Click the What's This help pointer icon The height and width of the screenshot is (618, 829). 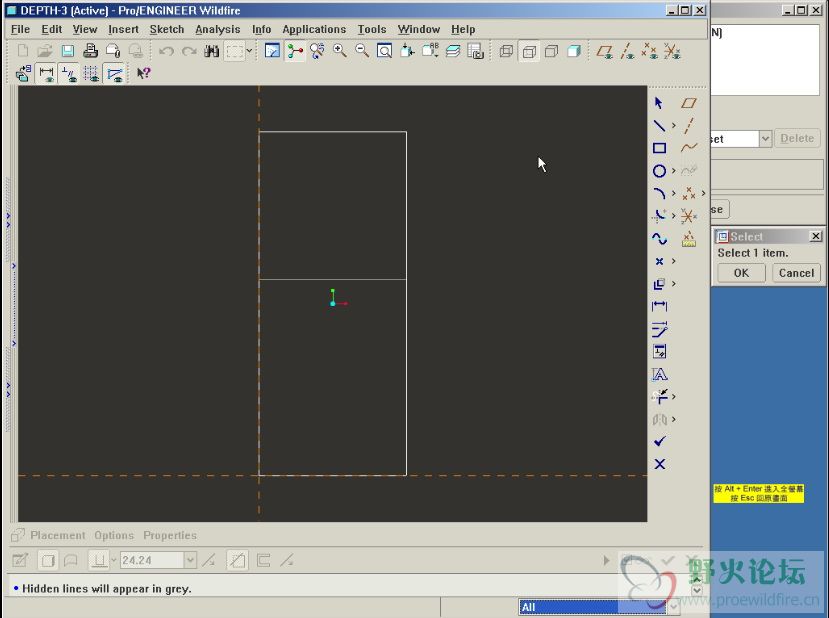pyautogui.click(x=143, y=73)
